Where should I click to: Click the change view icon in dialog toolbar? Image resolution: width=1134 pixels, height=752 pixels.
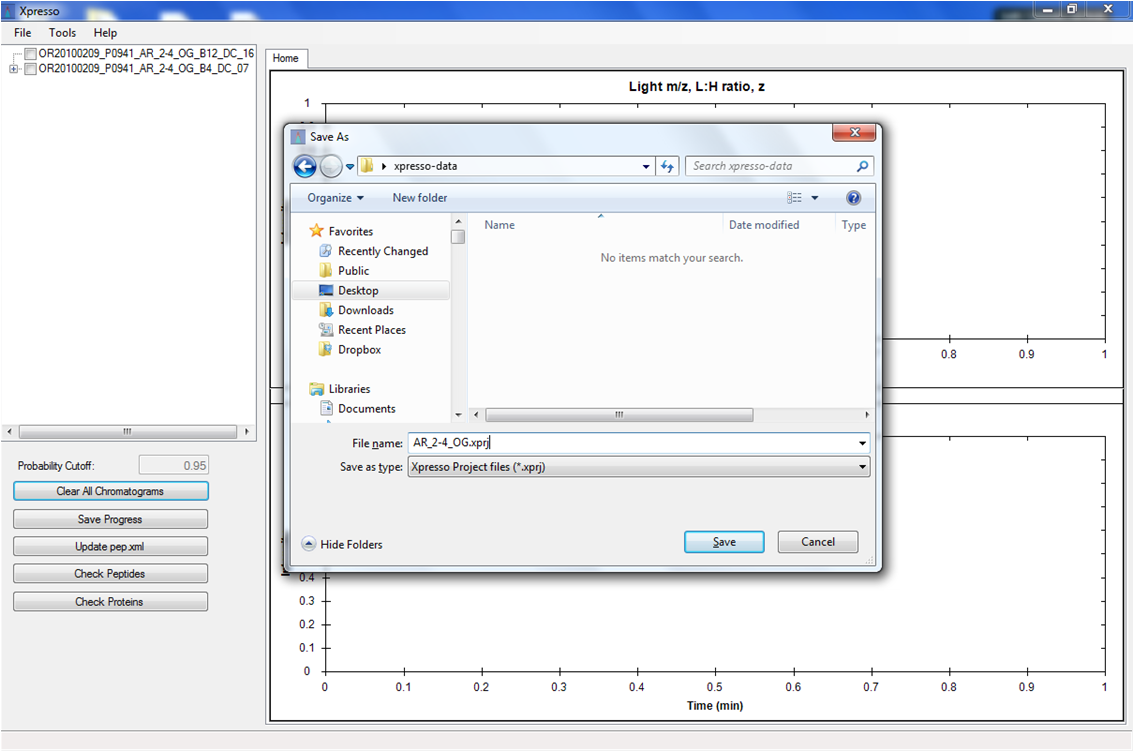coord(794,198)
